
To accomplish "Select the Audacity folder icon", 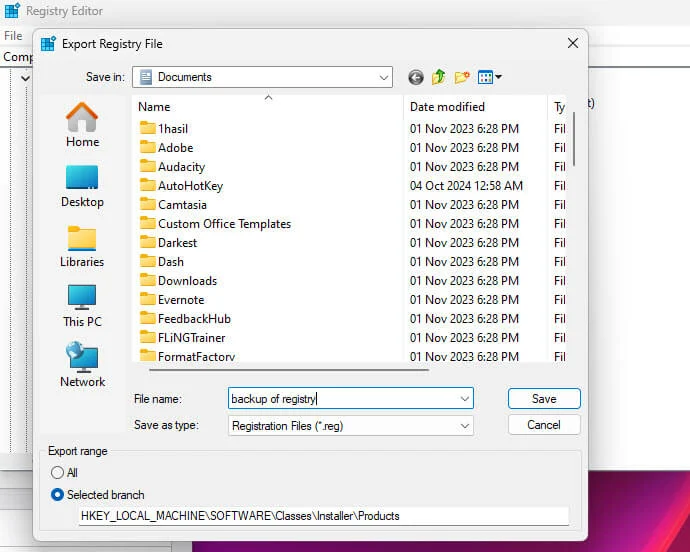I will click(148, 166).
